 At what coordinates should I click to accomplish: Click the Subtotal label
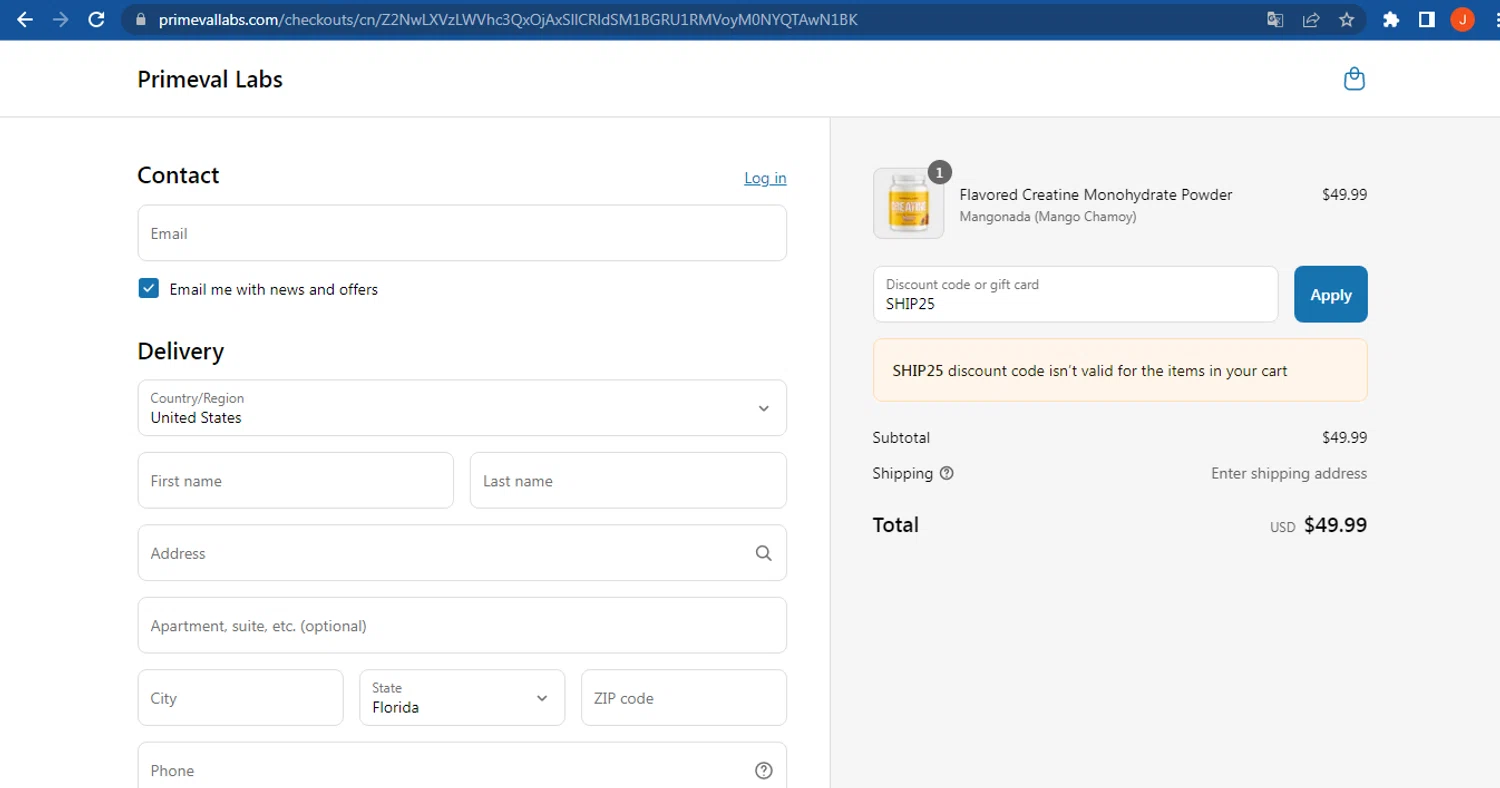click(x=901, y=437)
